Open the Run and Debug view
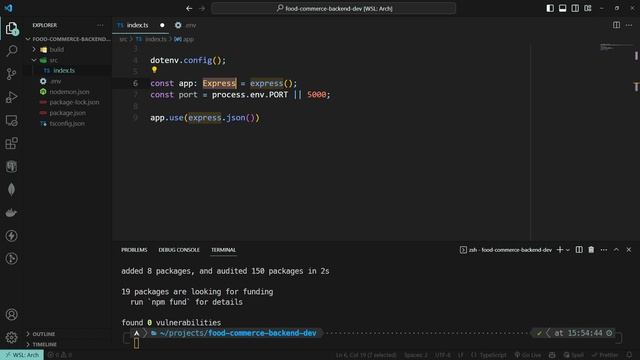Viewport: 640px width, 360px height. (x=11, y=97)
